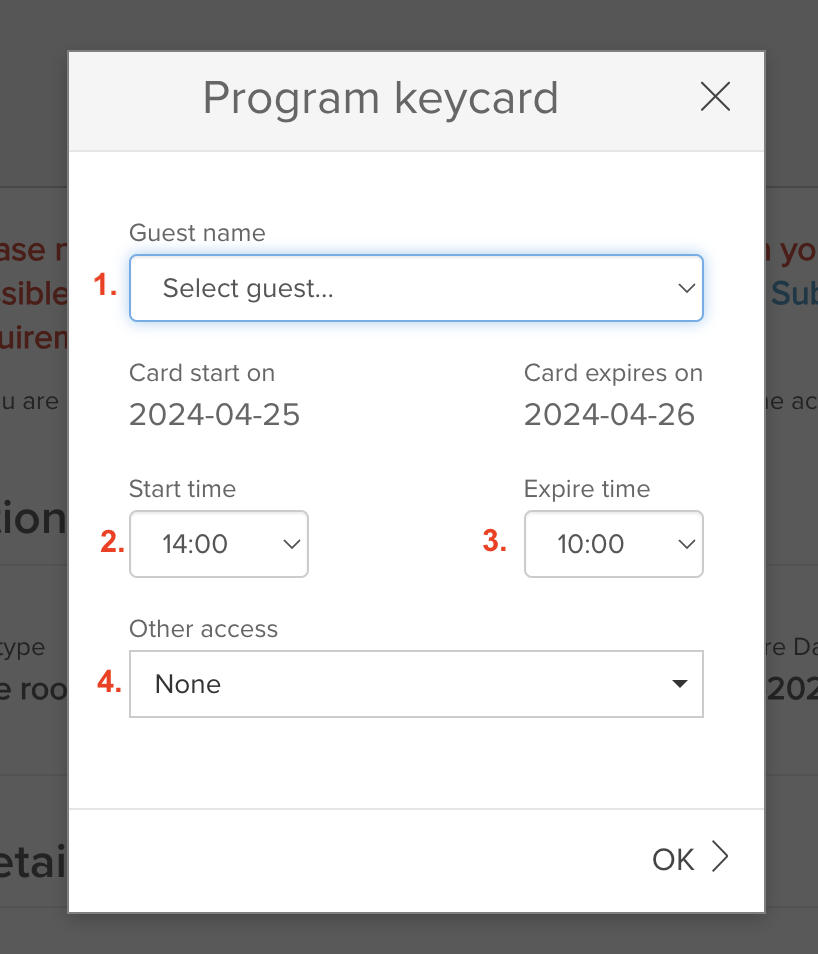This screenshot has height=954, width=818.
Task: Click the None value under Other access
Action: click(x=186, y=684)
